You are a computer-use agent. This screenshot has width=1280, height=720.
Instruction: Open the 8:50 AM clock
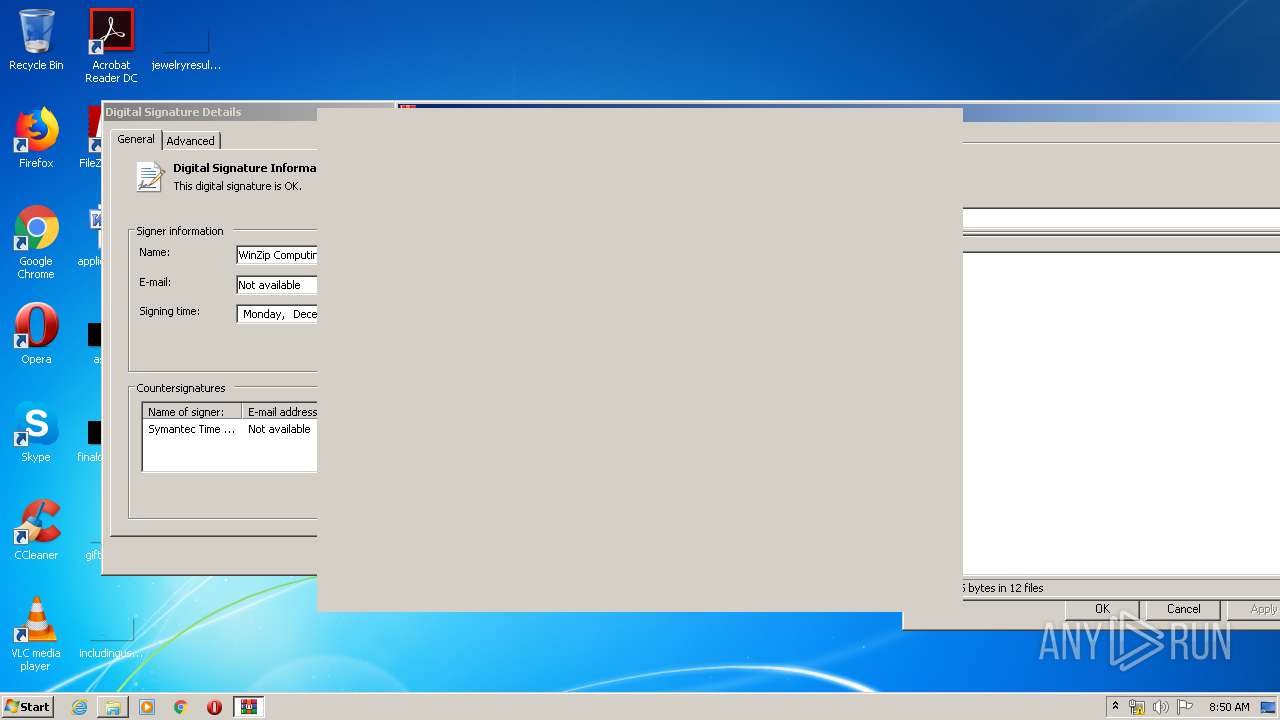pyautogui.click(x=1229, y=707)
